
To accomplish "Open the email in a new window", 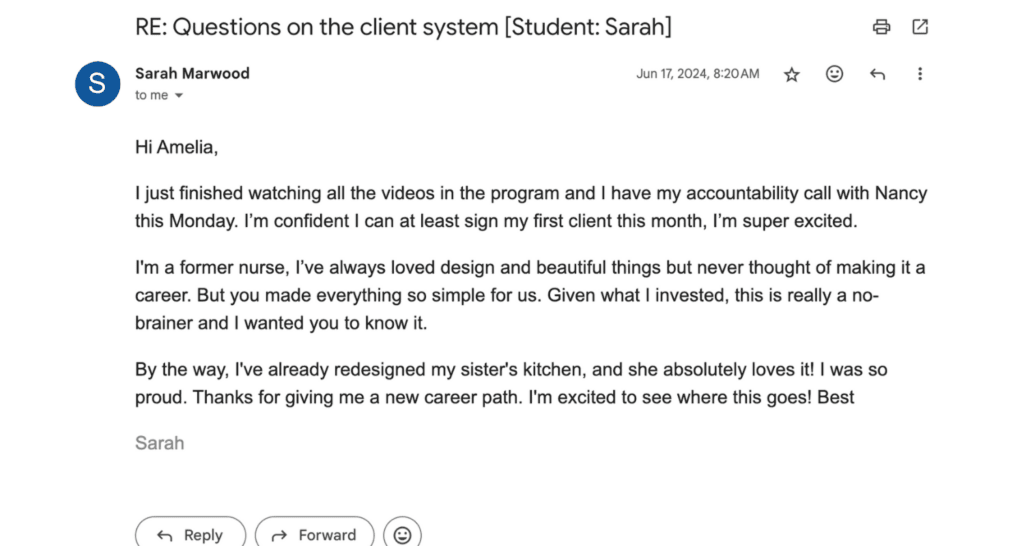I will pos(920,27).
